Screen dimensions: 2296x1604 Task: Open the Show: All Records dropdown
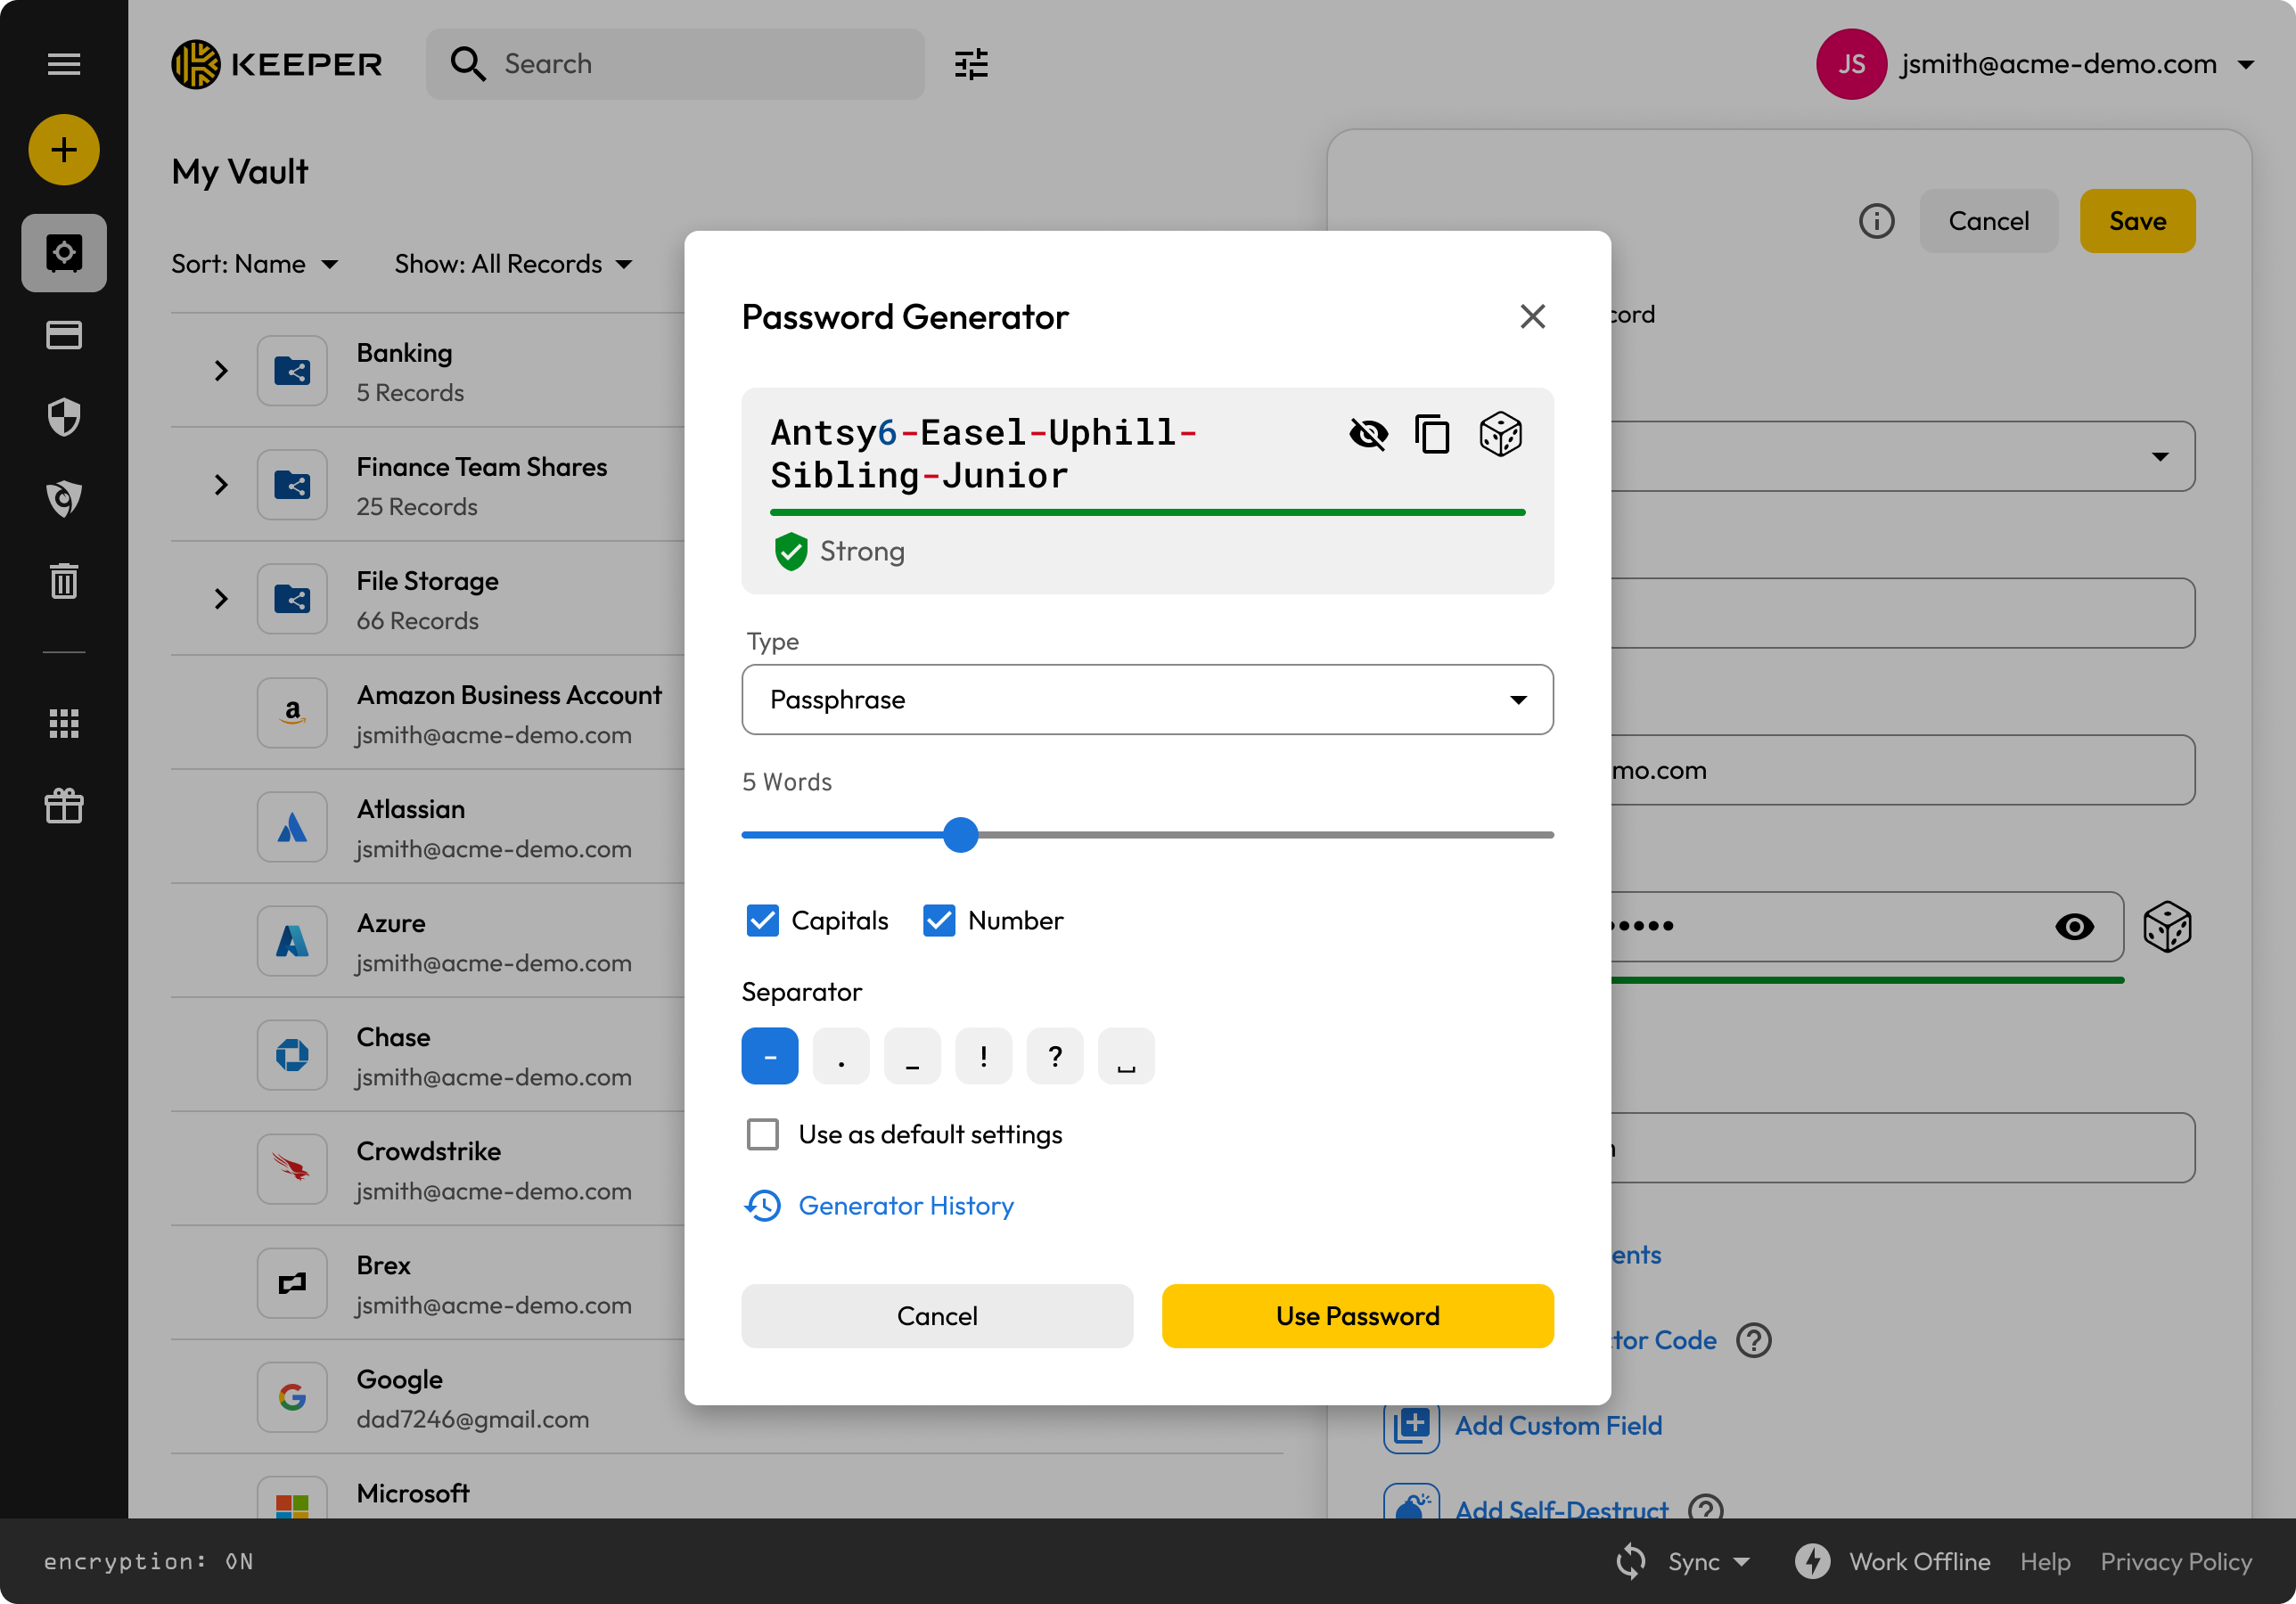click(513, 264)
